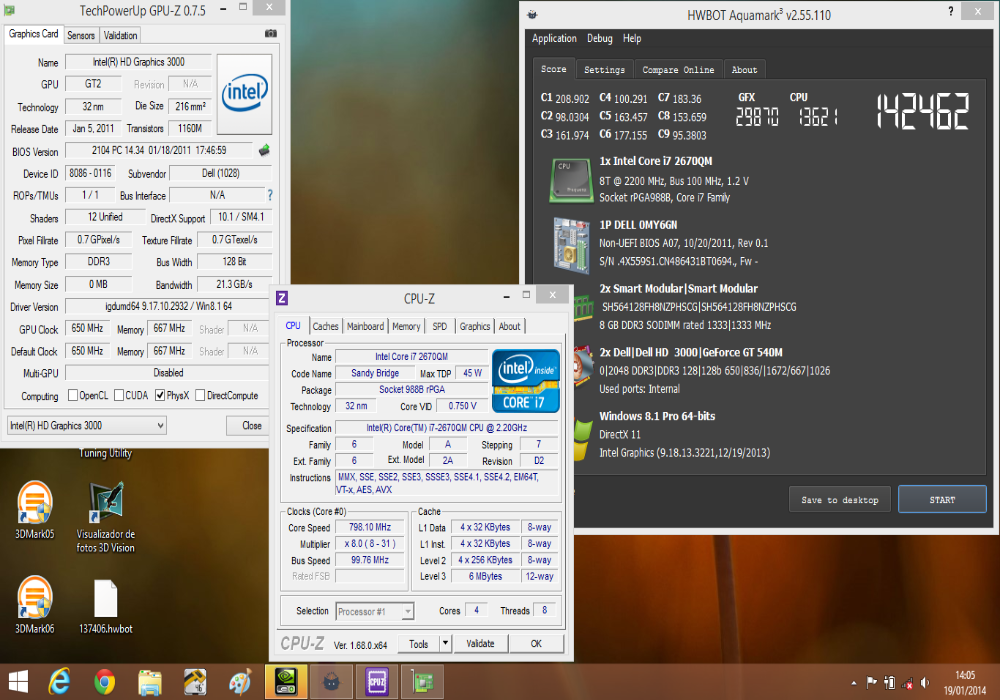The height and width of the screenshot is (700, 1000).
Task: Open the Aquamark Settings tab
Action: (x=605, y=70)
